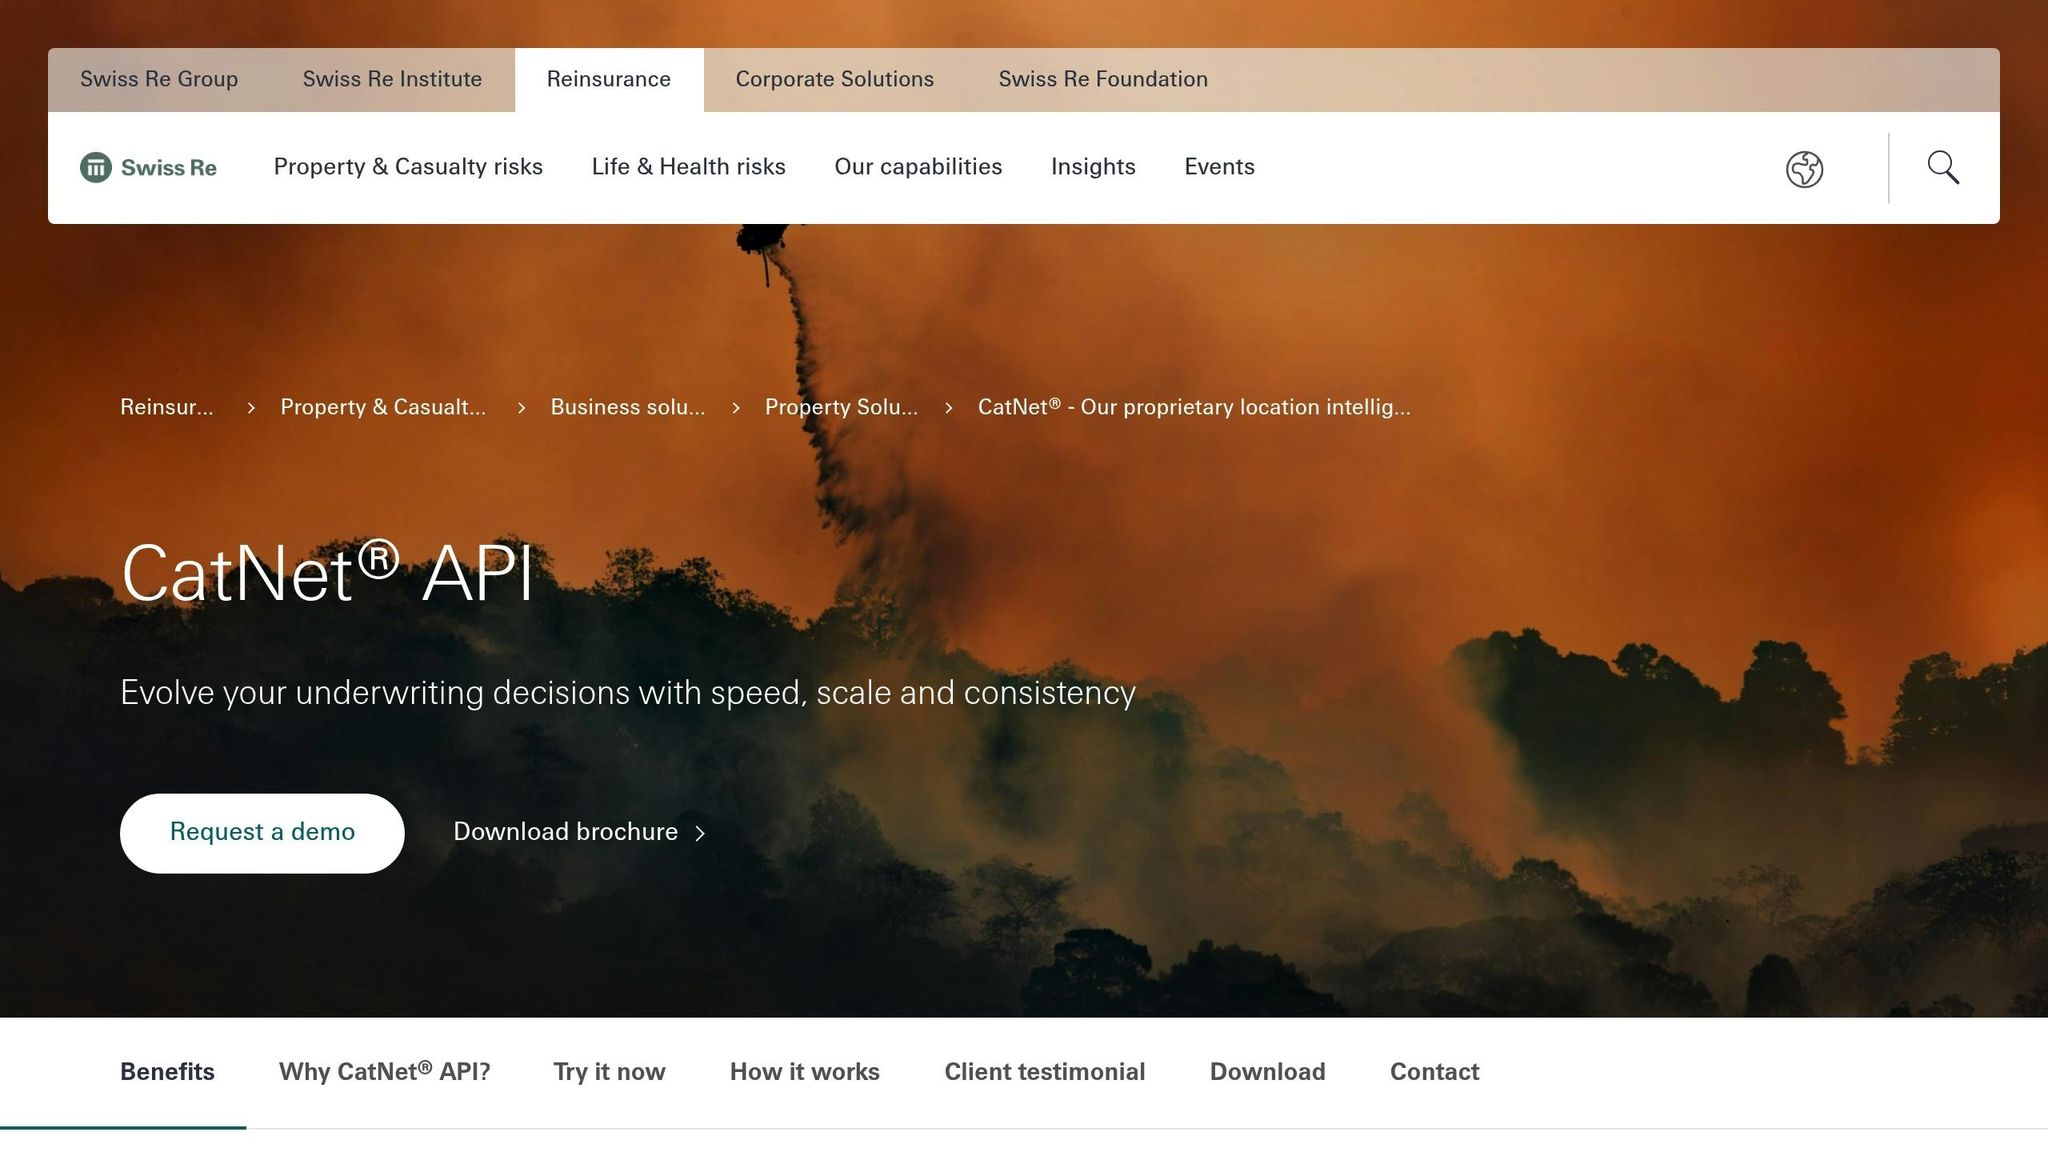This screenshot has height=1152, width=2048.
Task: Go to Business solutions breadcrumb
Action: pos(627,407)
